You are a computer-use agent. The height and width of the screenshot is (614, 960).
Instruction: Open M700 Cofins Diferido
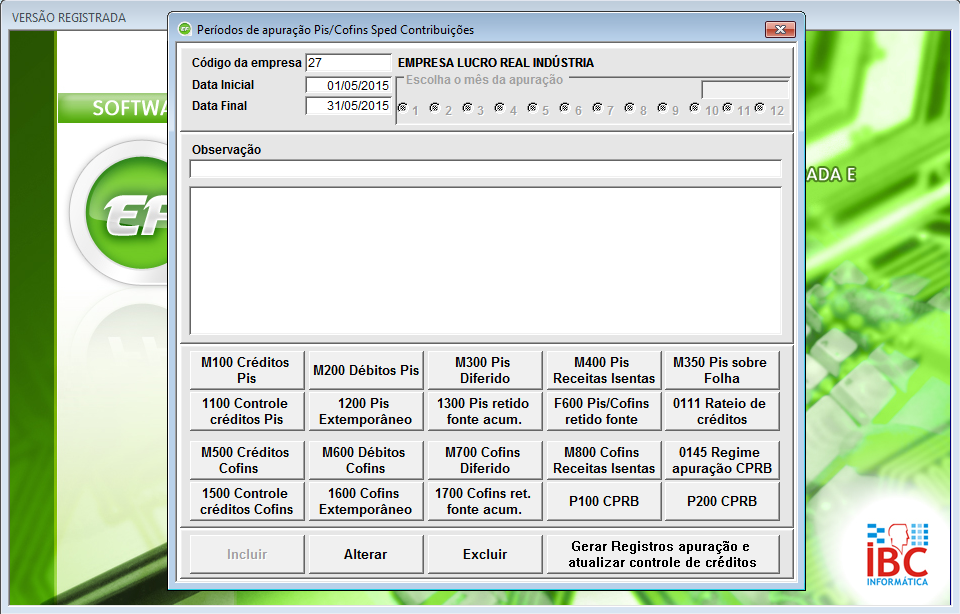[484, 460]
